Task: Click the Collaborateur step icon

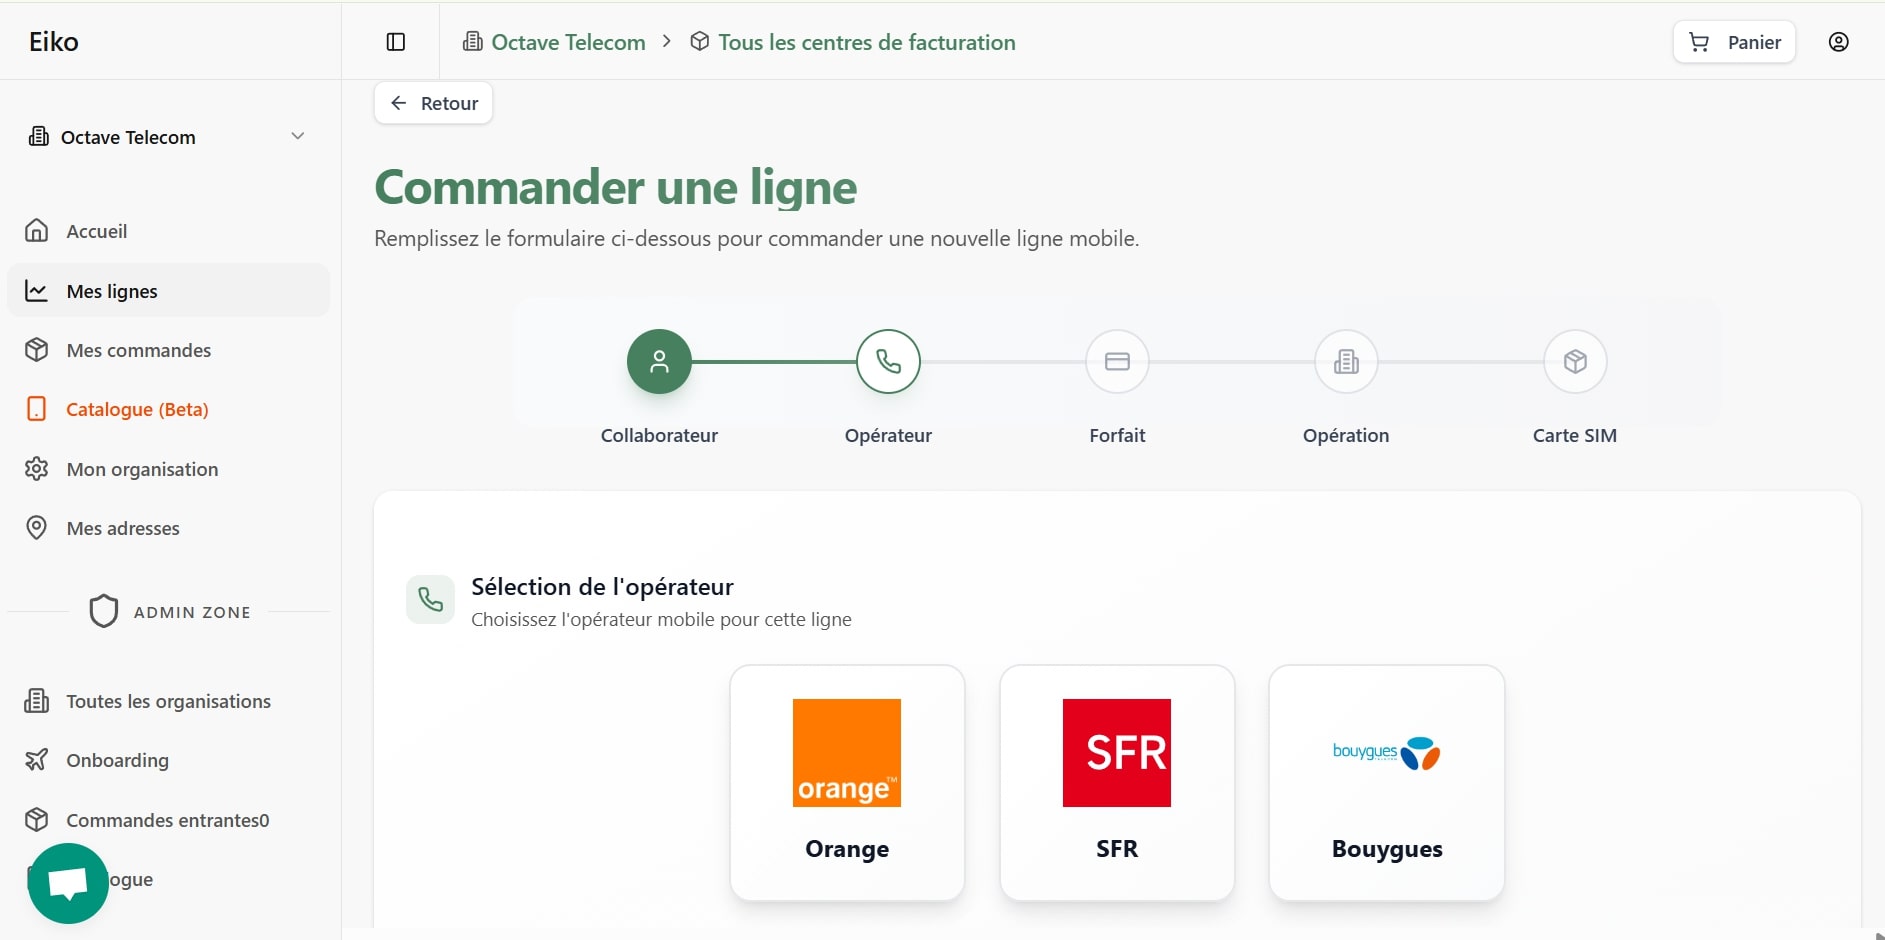Action: point(659,361)
